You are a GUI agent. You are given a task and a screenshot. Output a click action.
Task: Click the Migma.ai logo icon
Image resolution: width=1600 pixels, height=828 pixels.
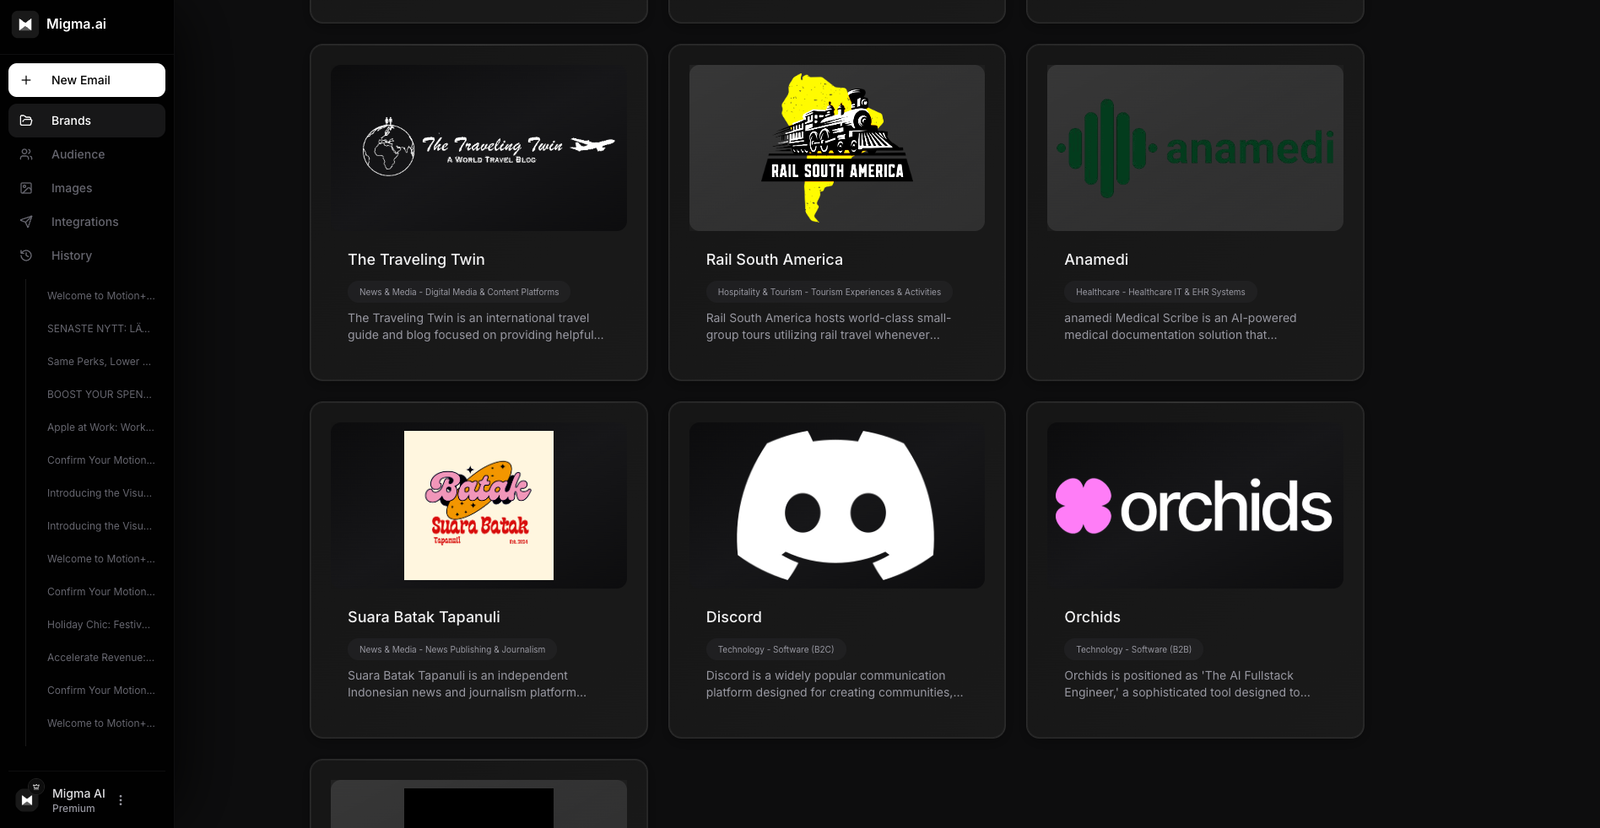[25, 24]
